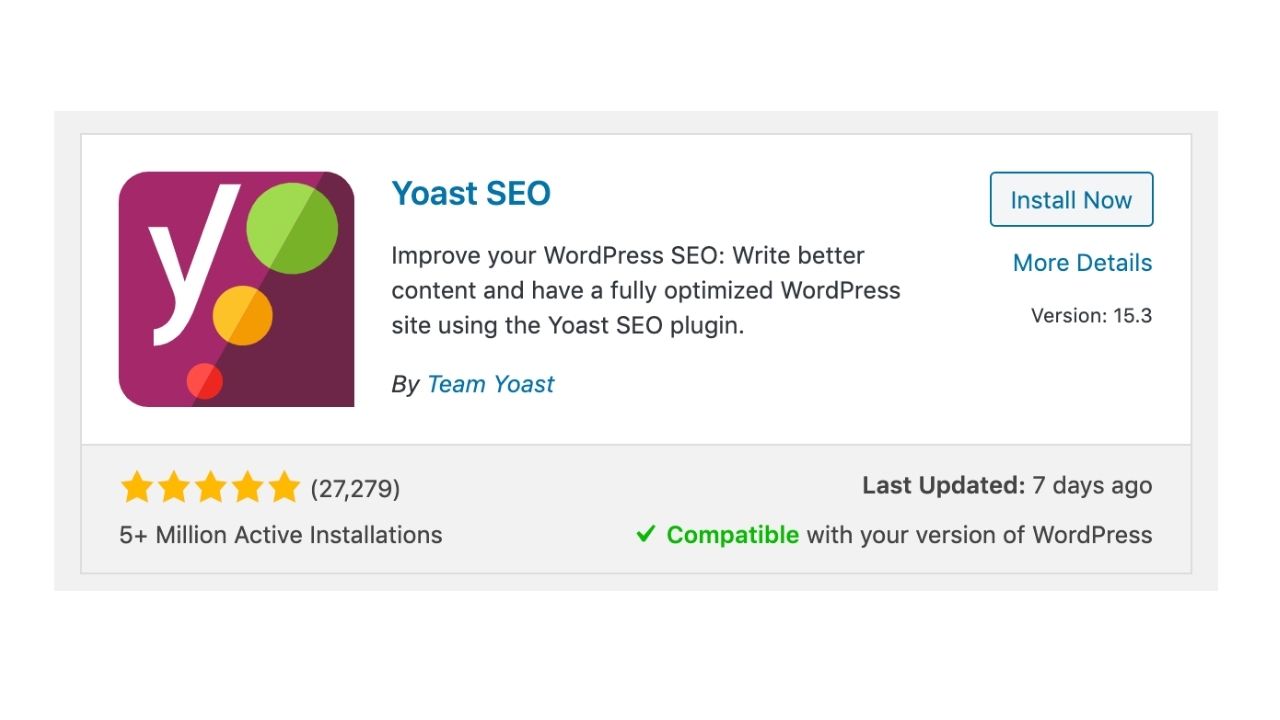Click the orange circle in the Yoast logo
The height and width of the screenshot is (720, 1280).
click(x=243, y=316)
